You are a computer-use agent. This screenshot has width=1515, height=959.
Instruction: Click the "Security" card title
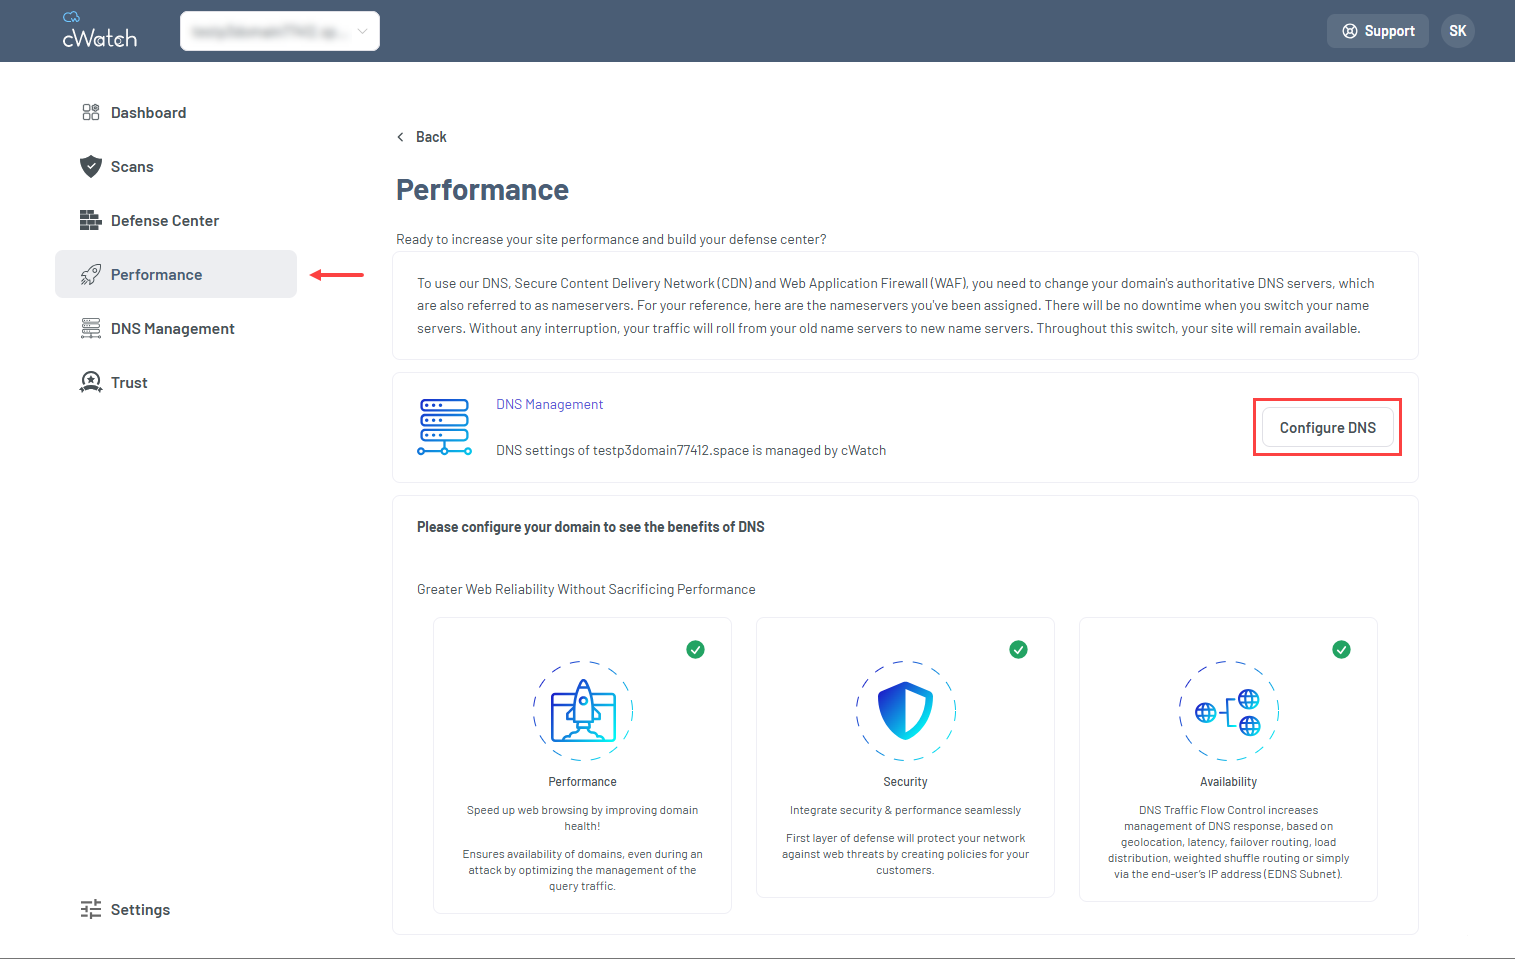[906, 782]
